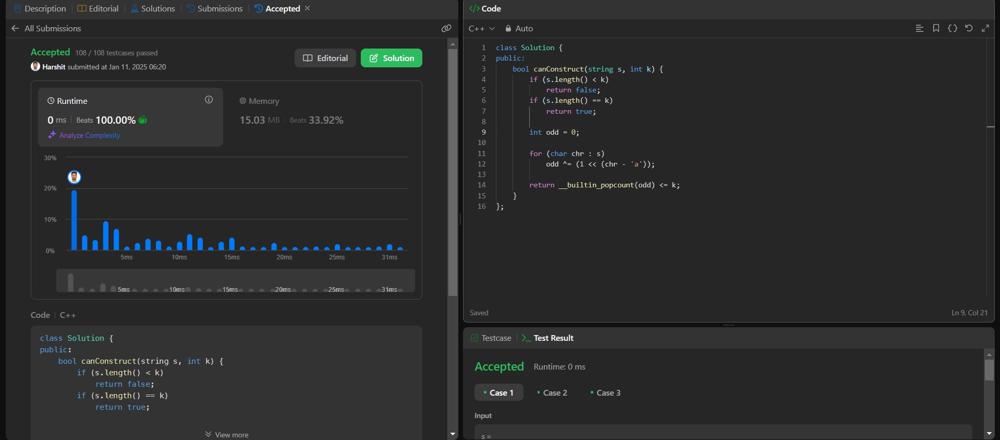The image size is (1000, 440).
Task: Open the Solutions tab
Action: 152,8
